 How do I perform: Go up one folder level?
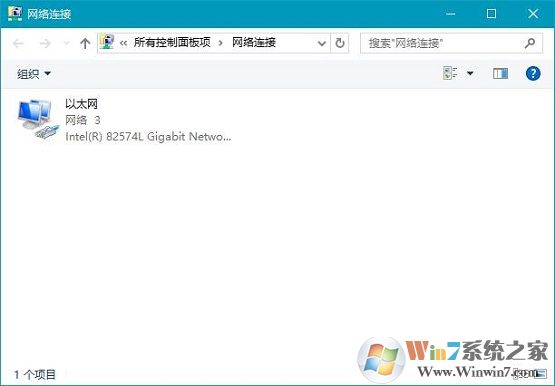click(85, 44)
